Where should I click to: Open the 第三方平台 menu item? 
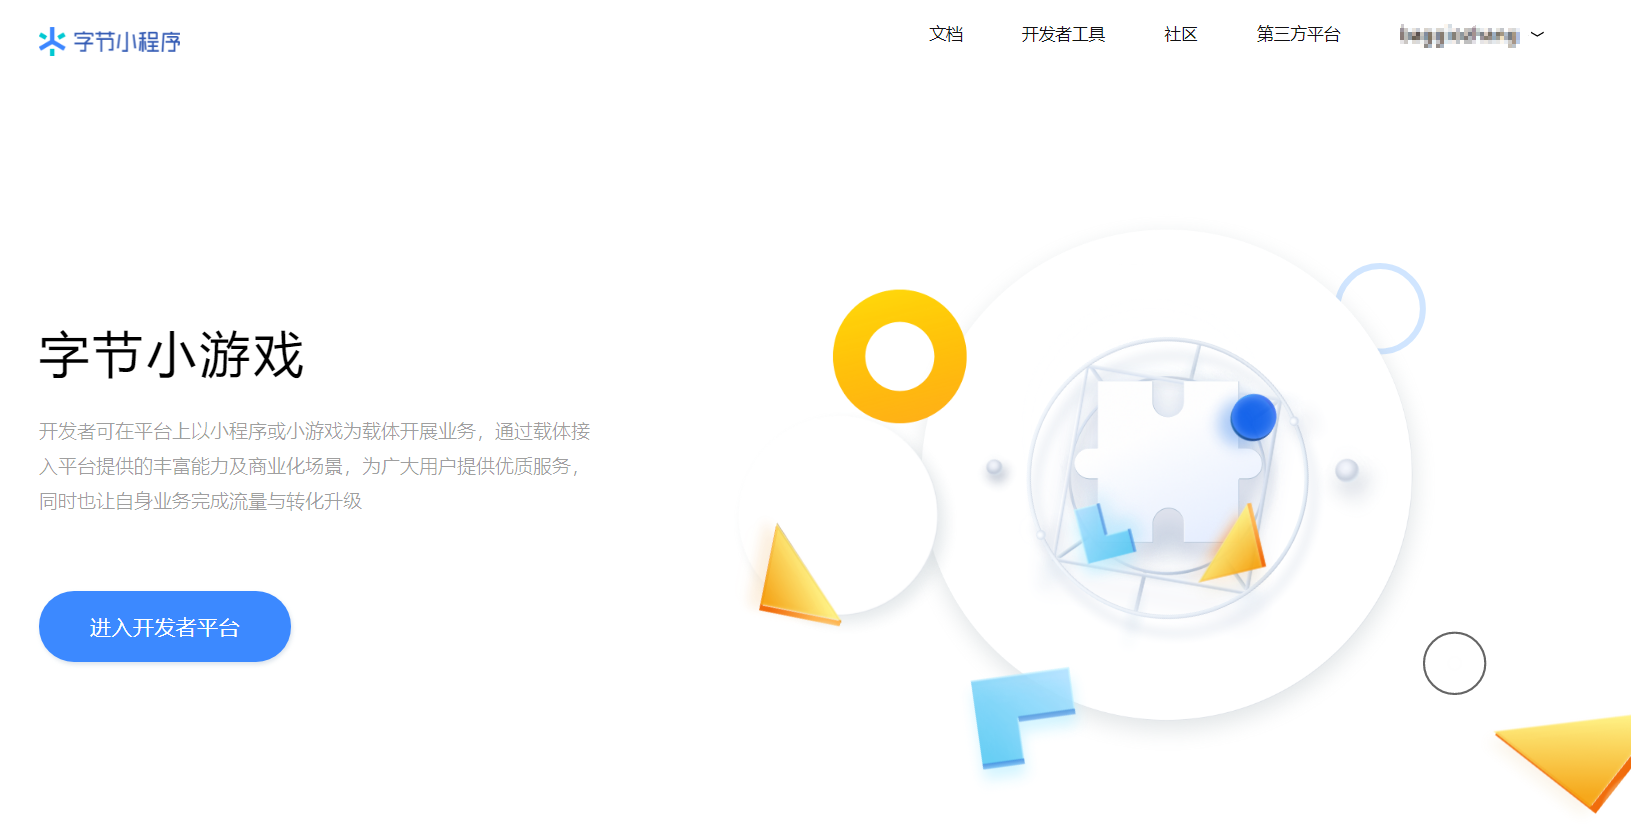pos(1298,34)
